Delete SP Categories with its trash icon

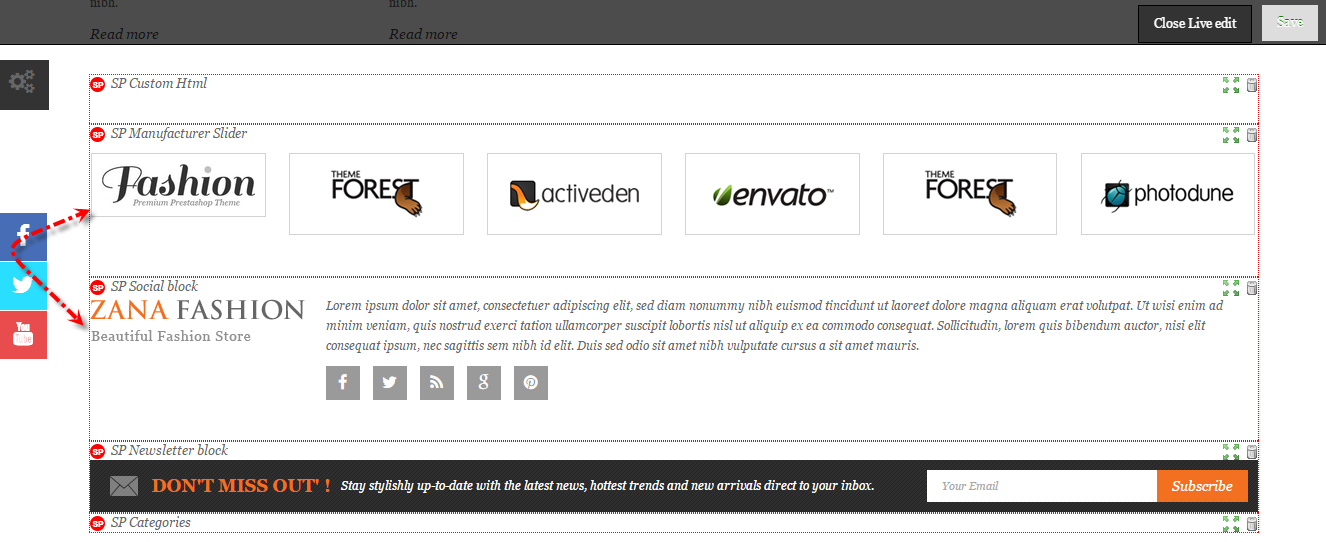point(1251,524)
